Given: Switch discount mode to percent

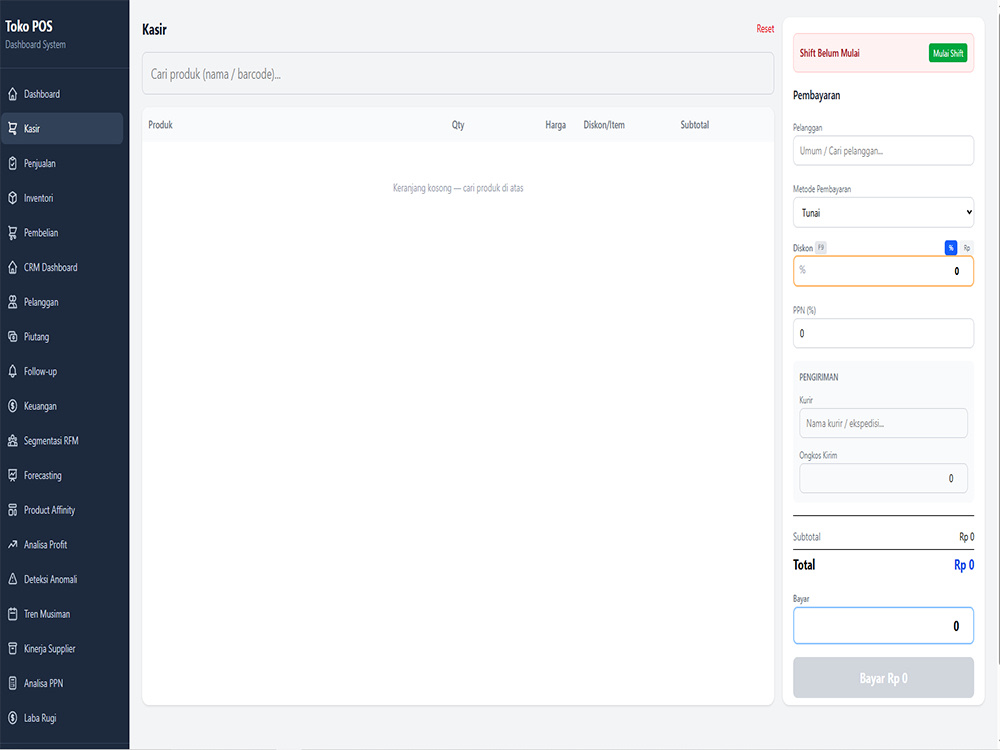Looking at the screenshot, I should pyautogui.click(x=950, y=248).
